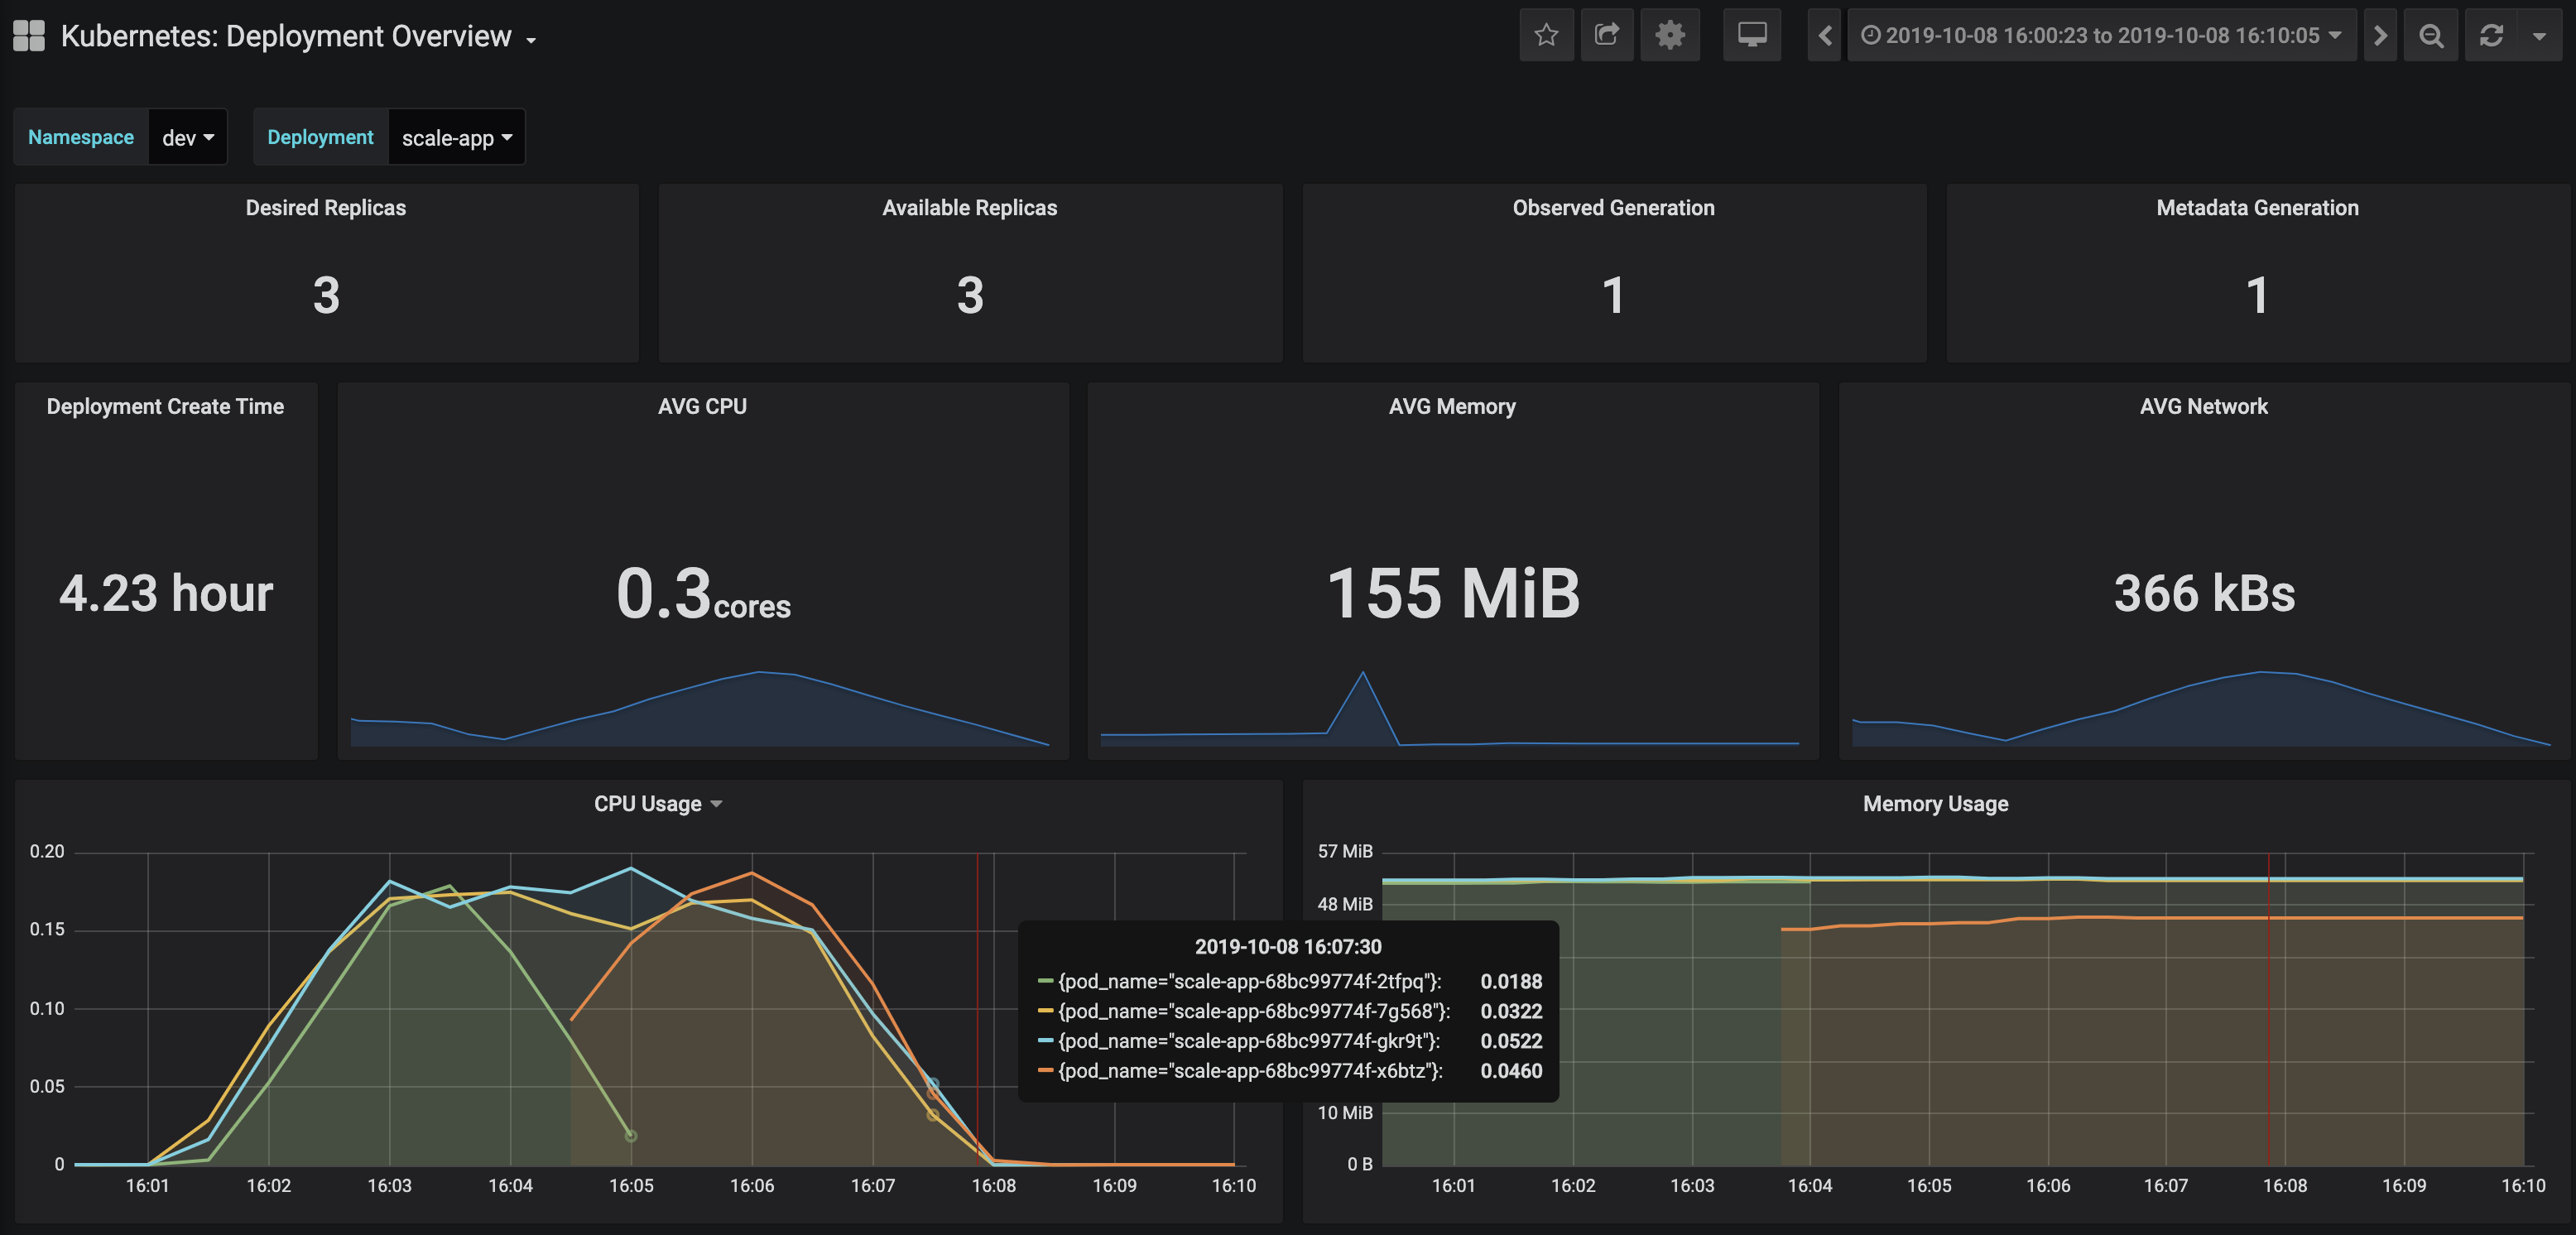
Task: Open dashboard settings gear
Action: [x=1669, y=36]
